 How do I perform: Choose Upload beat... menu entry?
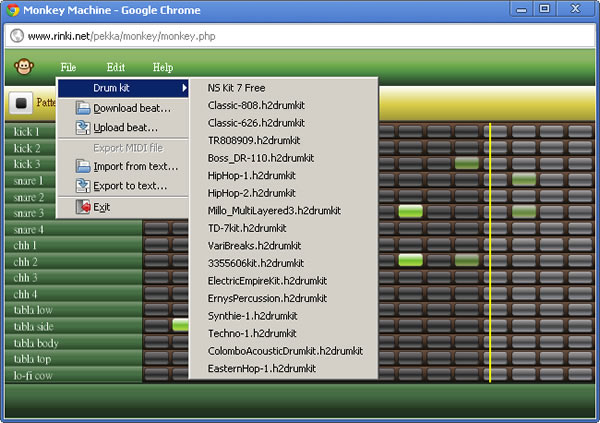[123, 127]
